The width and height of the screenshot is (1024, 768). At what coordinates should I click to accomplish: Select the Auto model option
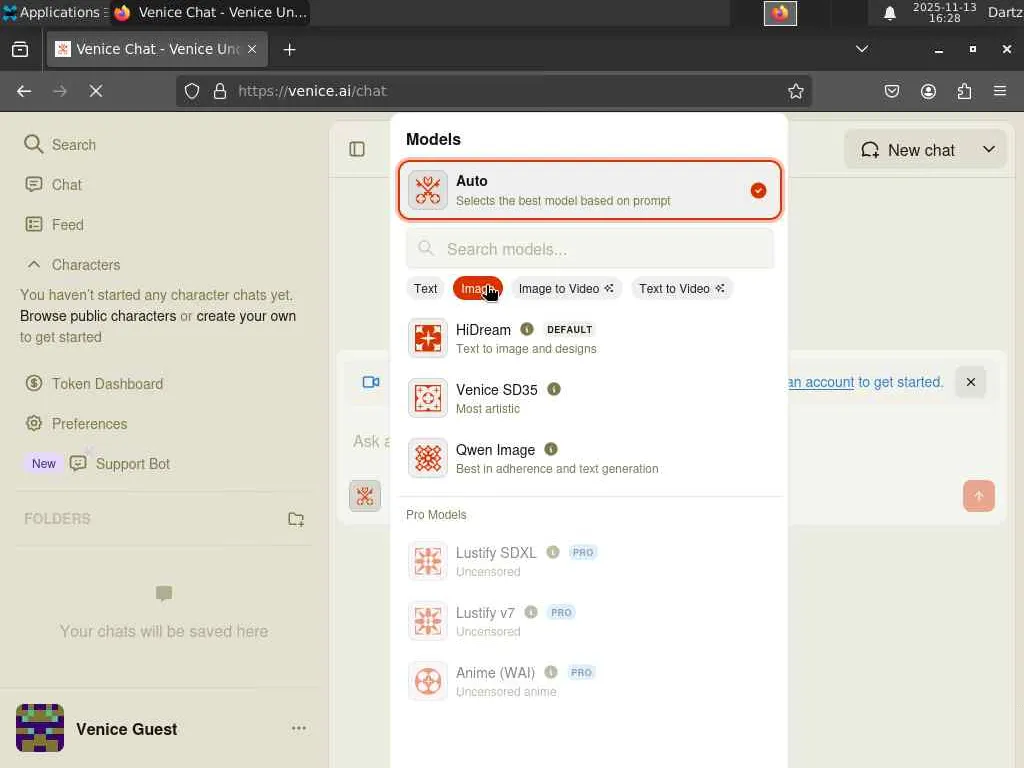click(x=589, y=190)
